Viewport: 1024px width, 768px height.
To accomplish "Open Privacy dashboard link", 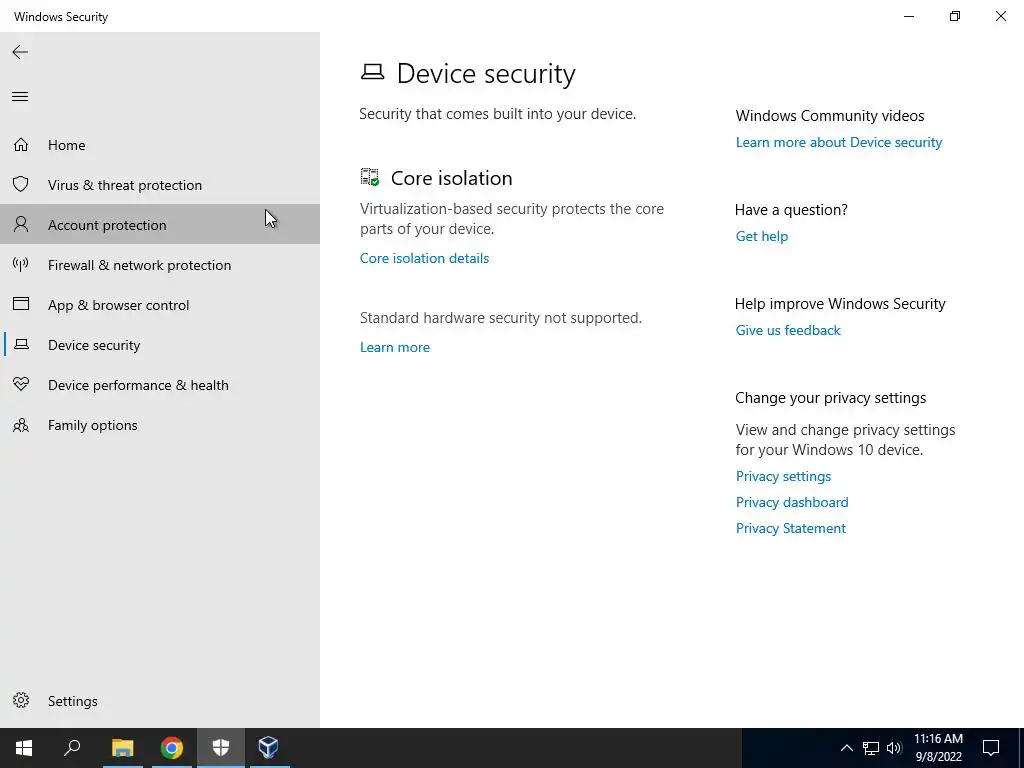I will coord(792,502).
